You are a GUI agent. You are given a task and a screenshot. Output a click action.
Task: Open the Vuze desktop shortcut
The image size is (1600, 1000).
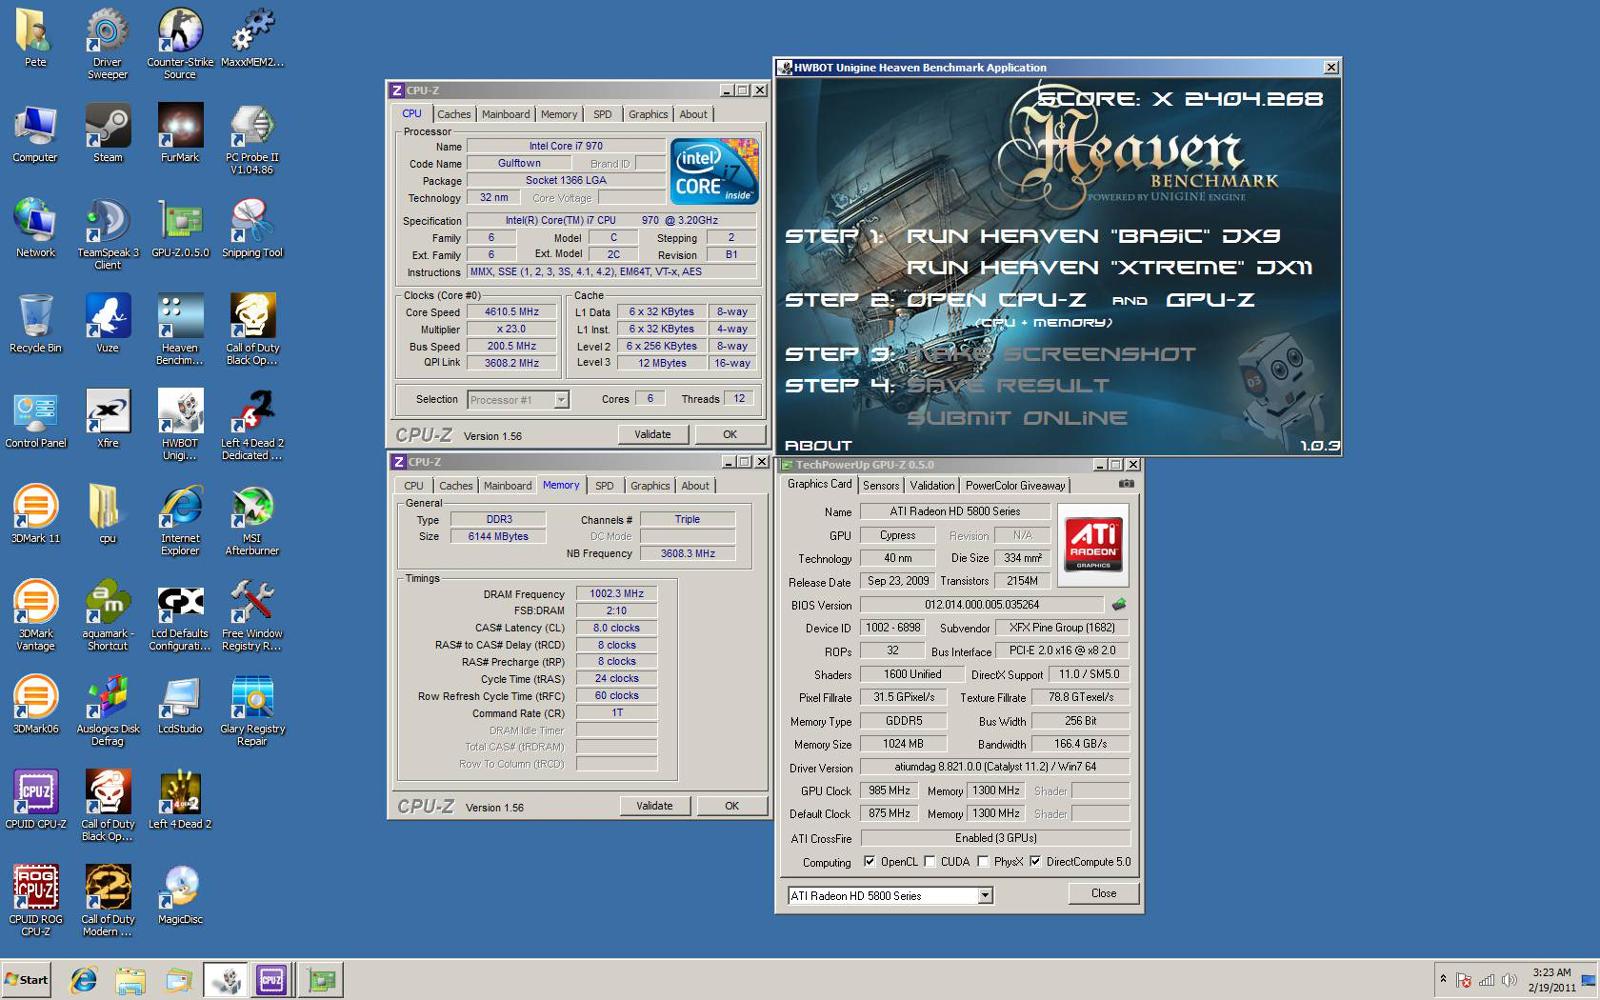click(x=107, y=322)
